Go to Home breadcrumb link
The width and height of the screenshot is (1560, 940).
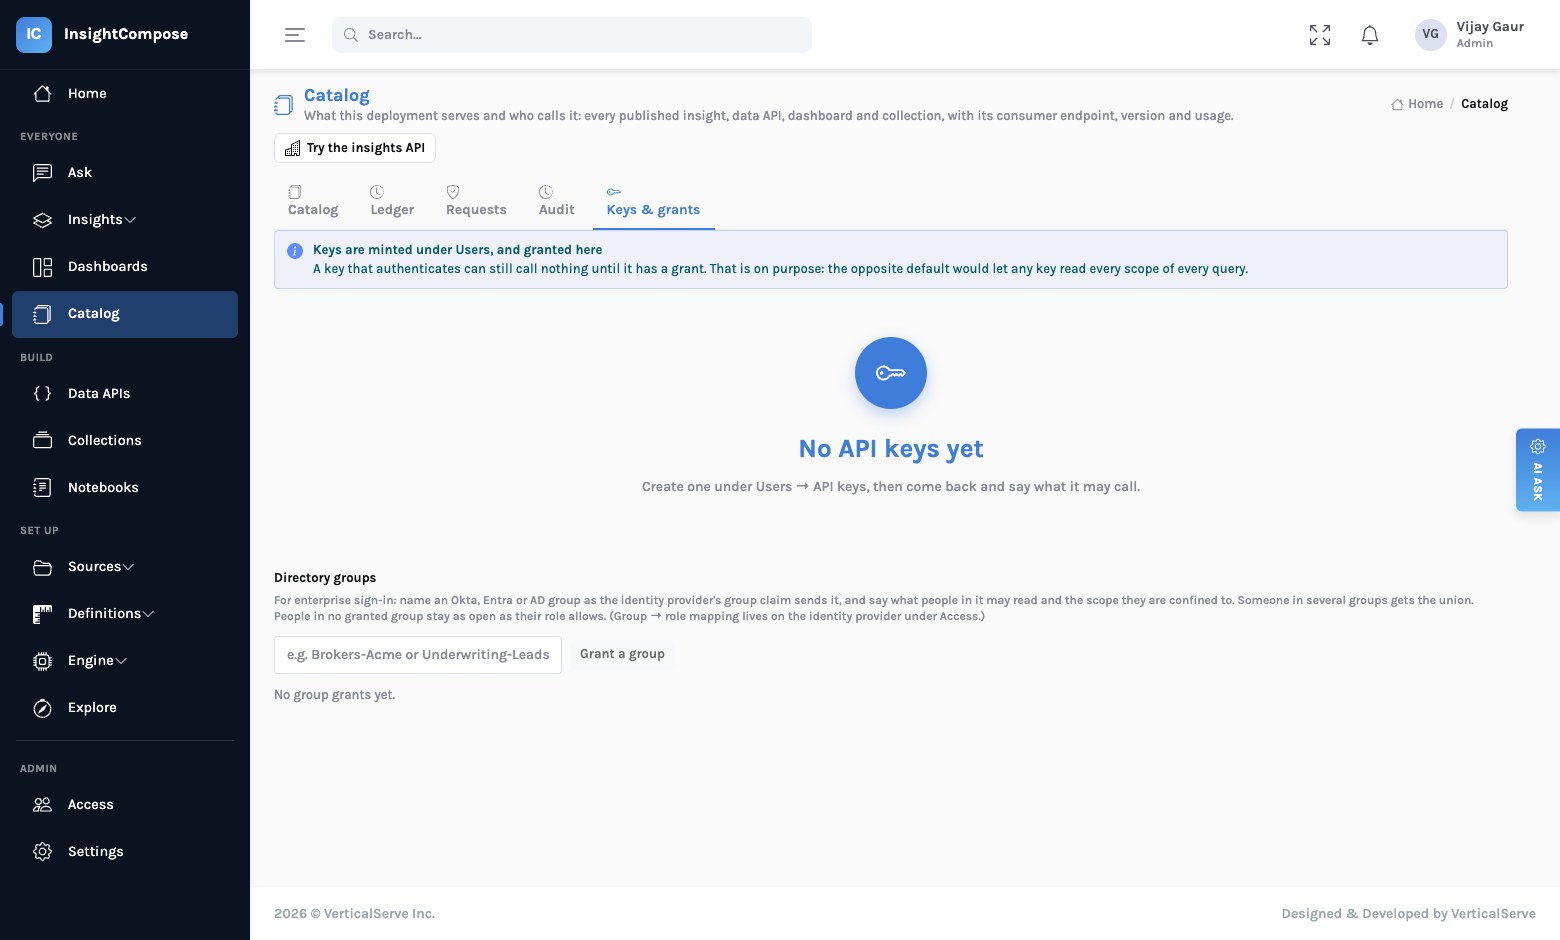point(1417,104)
